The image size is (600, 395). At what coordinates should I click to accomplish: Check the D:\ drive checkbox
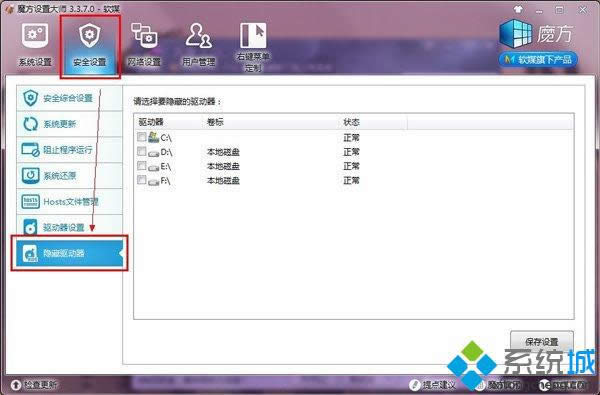point(142,151)
